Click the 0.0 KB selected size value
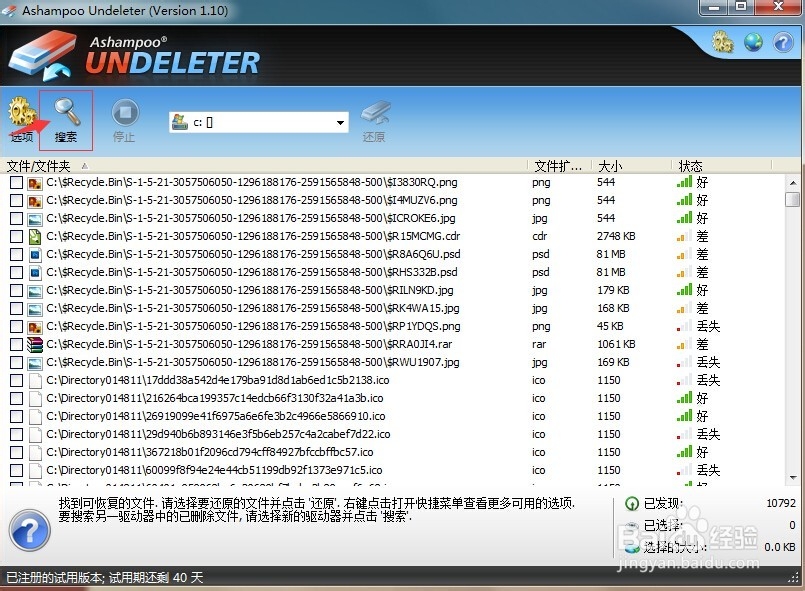Viewport: 805px width, 591px height. coord(780,547)
